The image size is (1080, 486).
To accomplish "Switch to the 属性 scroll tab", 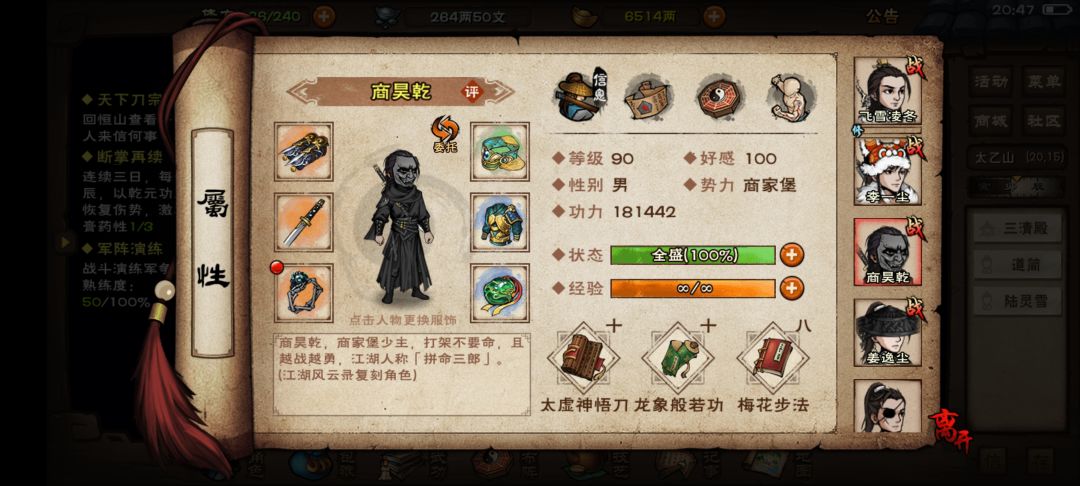I will [x=212, y=242].
